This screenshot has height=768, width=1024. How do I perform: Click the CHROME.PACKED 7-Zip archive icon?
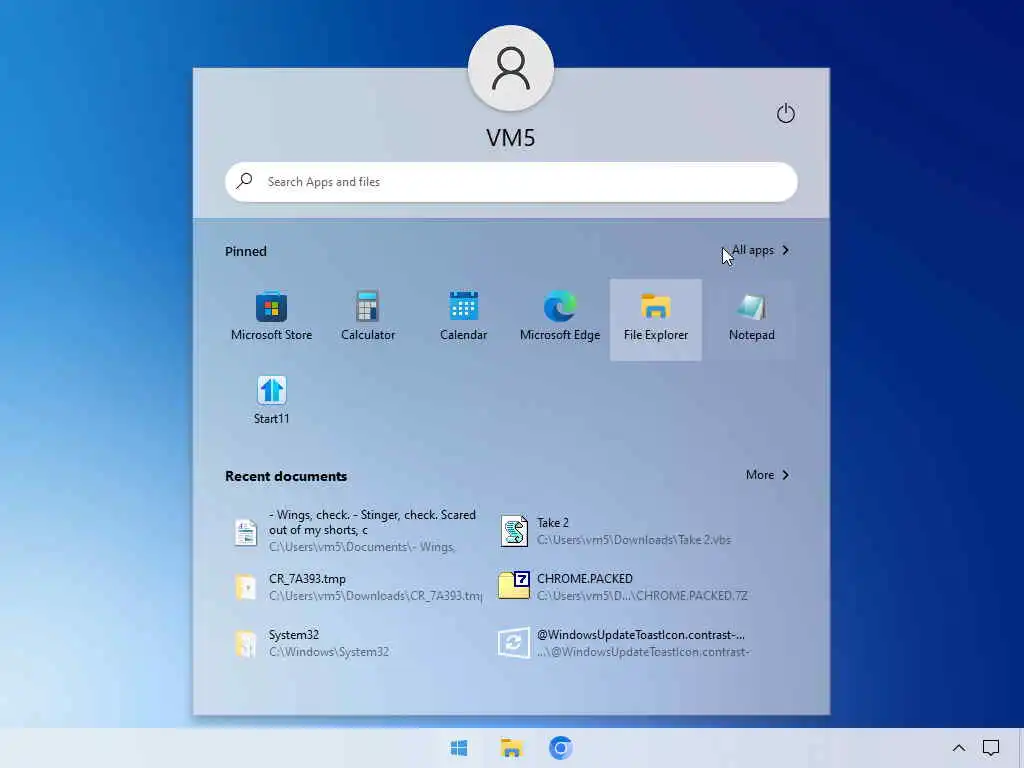(514, 586)
